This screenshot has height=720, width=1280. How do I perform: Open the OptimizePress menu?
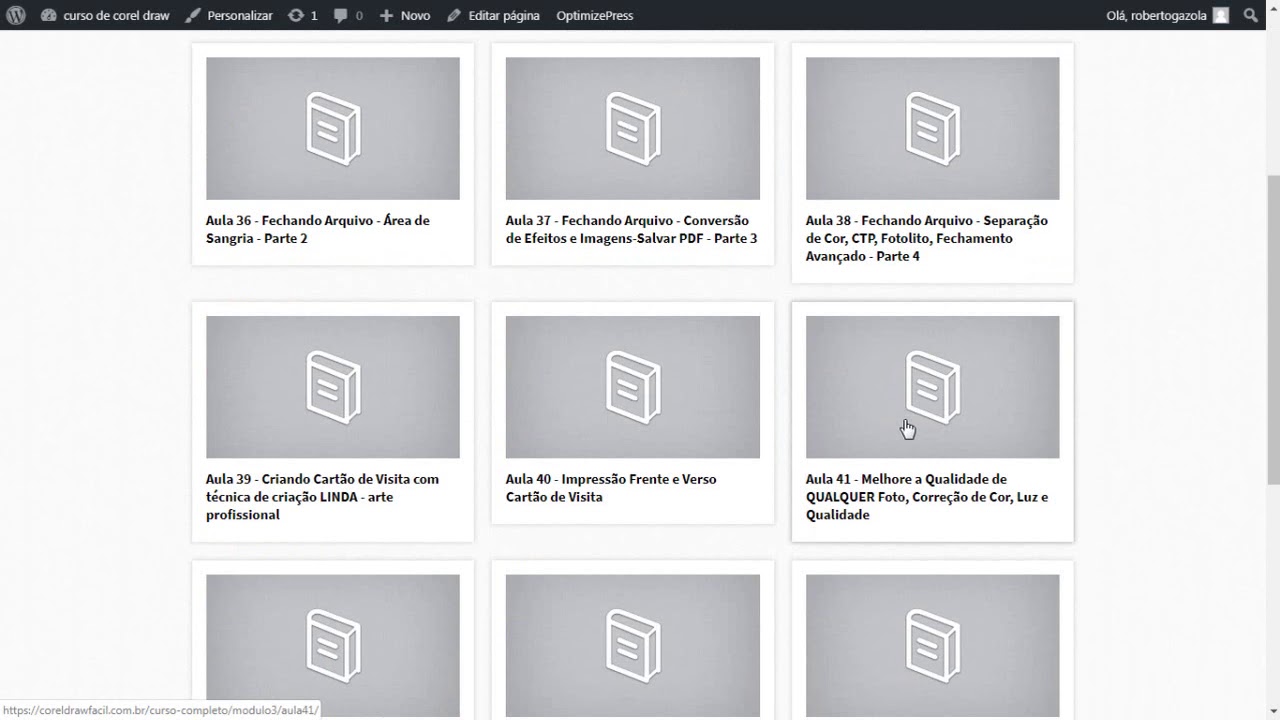click(595, 15)
